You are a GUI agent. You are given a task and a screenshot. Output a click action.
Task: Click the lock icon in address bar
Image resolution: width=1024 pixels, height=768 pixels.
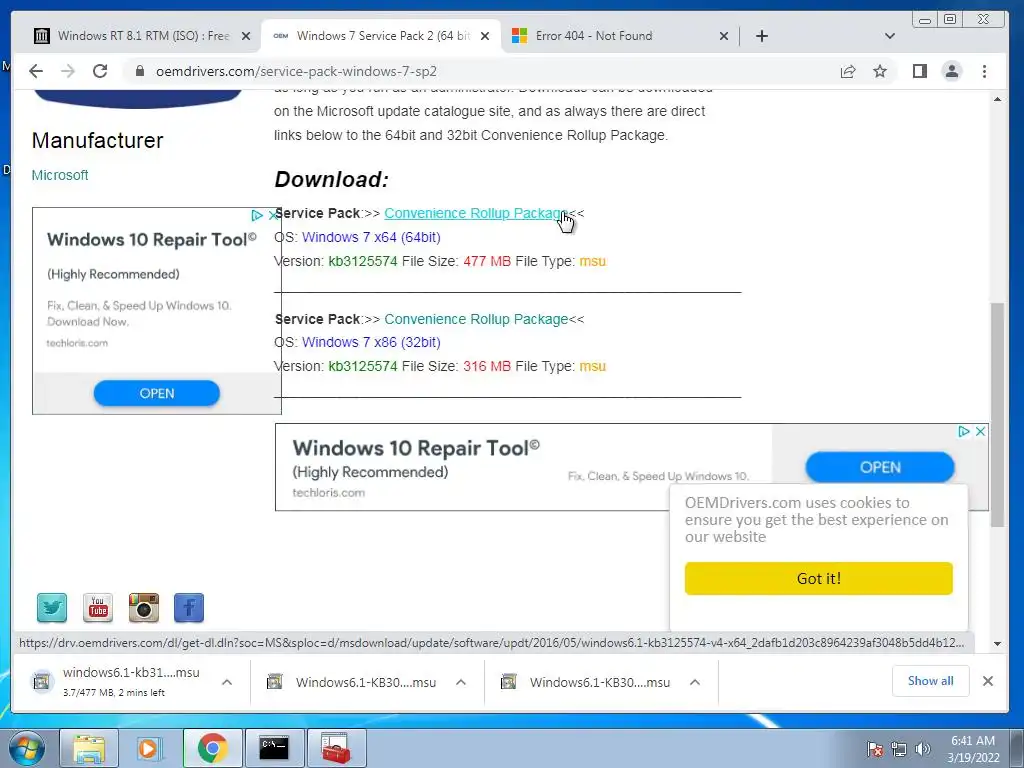click(x=139, y=71)
